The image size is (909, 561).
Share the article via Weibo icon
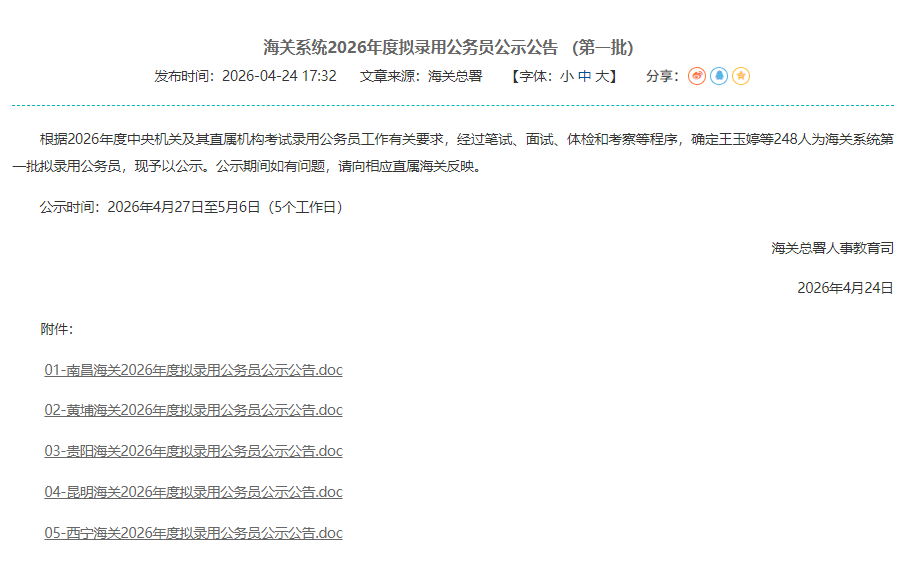pyautogui.click(x=697, y=76)
